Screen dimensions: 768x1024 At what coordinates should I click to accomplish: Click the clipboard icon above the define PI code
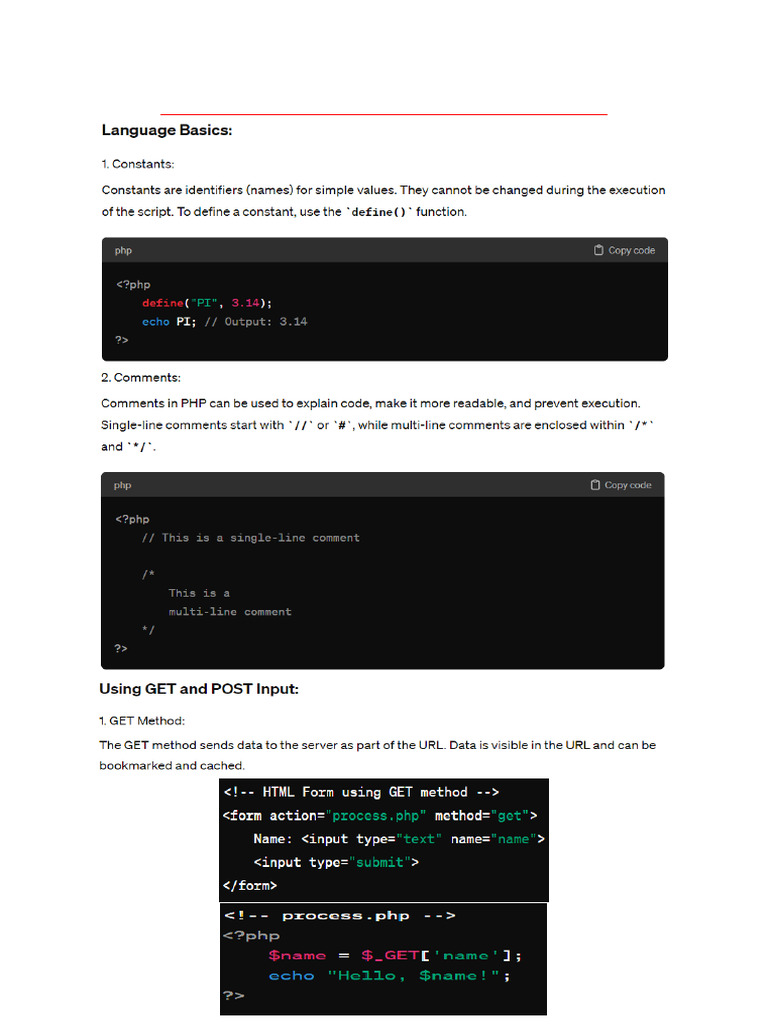click(599, 250)
